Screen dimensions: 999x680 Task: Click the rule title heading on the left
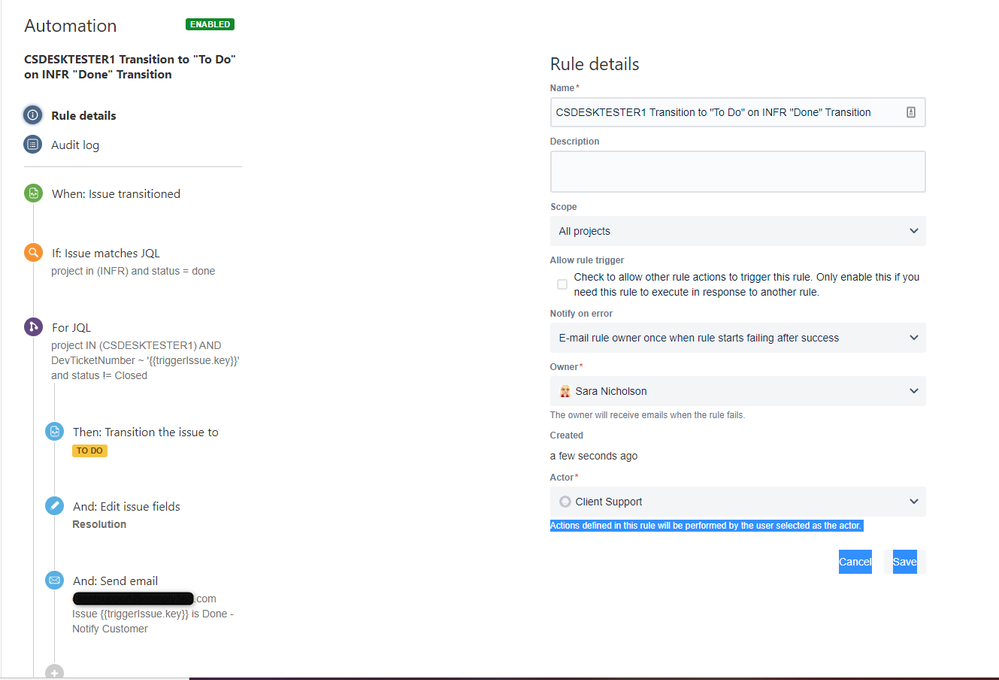click(130, 67)
